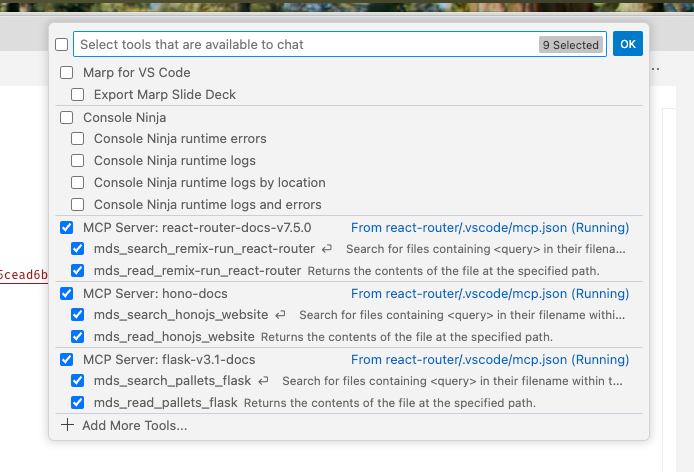Disable MCP Server react-router-docs-v7.5.0 checkbox
Image resolution: width=694 pixels, height=472 pixels.
pyautogui.click(x=67, y=227)
